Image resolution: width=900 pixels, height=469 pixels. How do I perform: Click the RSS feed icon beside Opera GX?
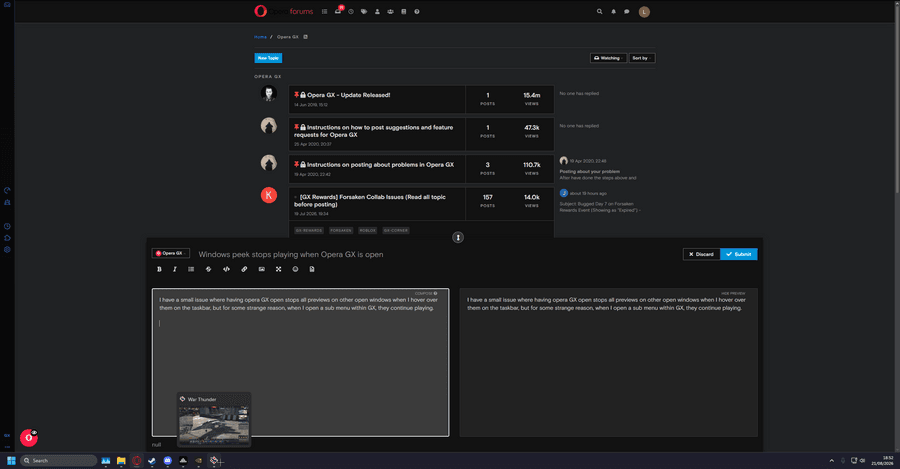point(305,37)
